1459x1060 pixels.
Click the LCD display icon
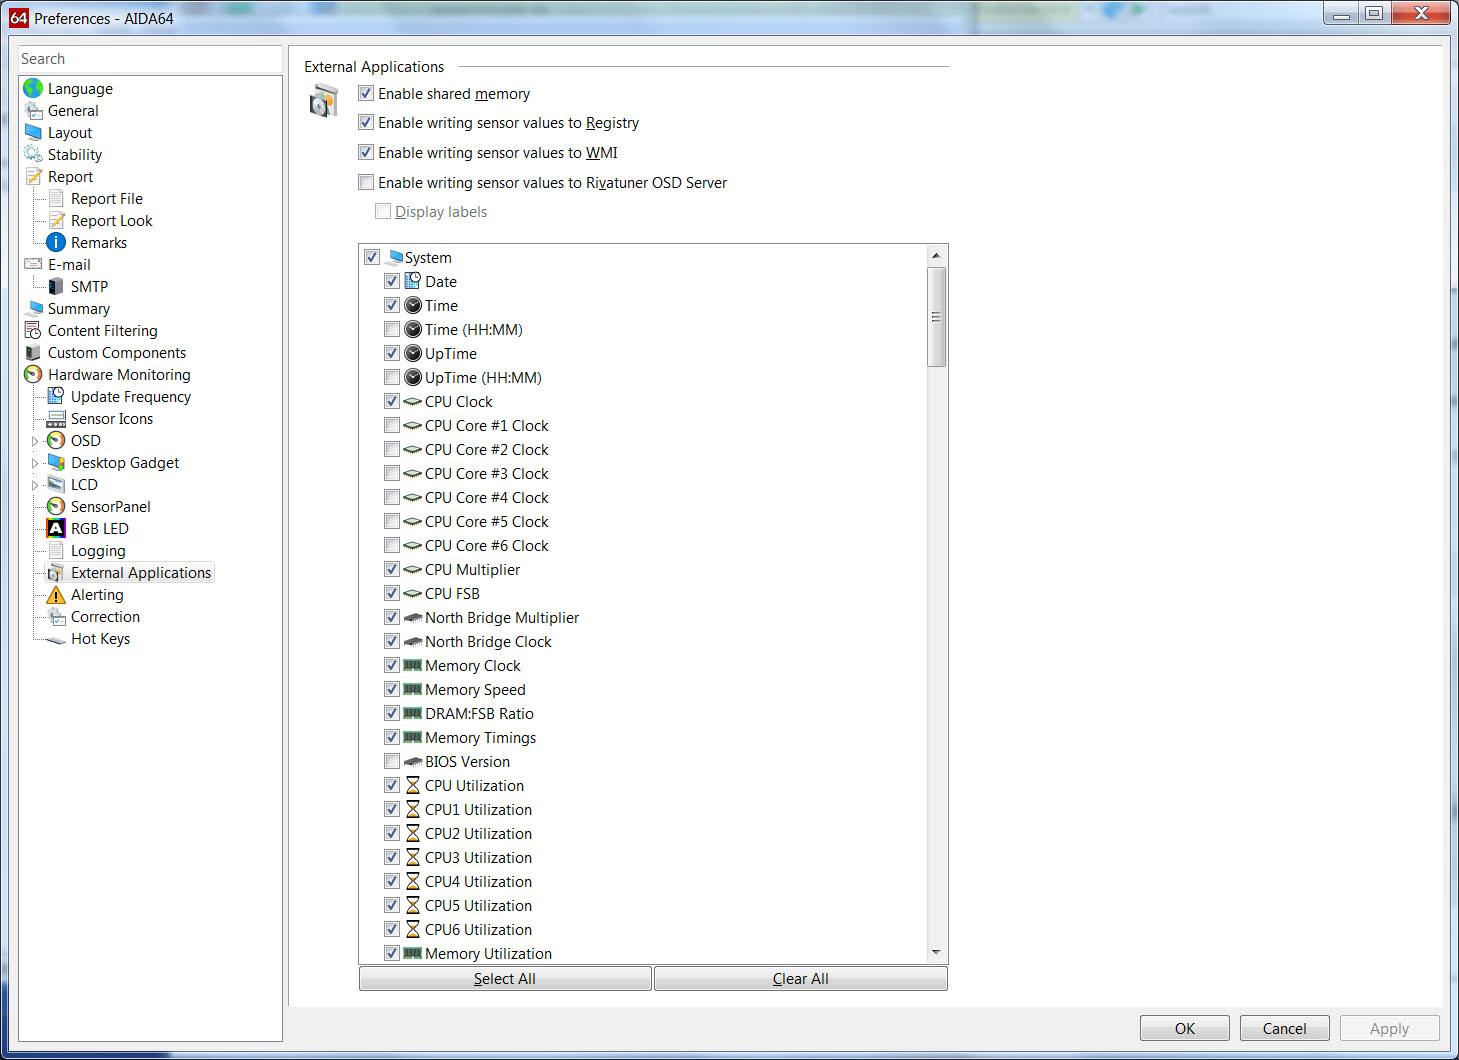tap(56, 485)
